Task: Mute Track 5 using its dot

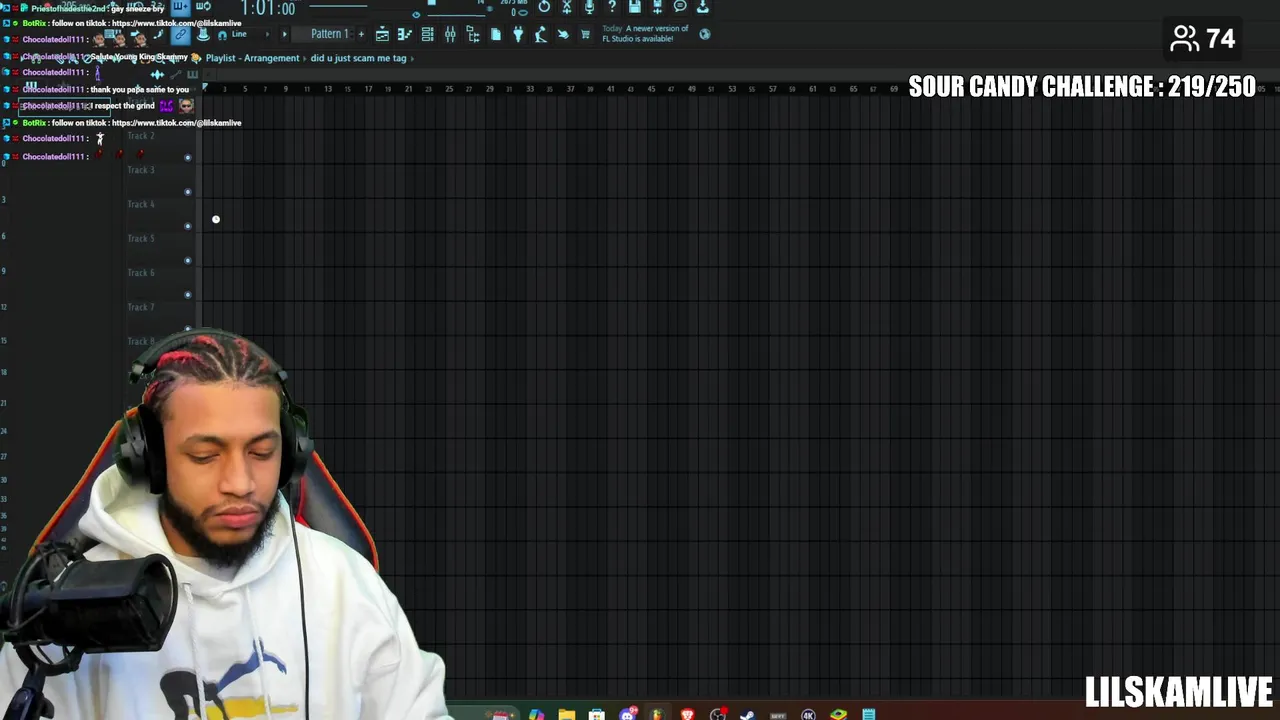Action: (x=187, y=261)
